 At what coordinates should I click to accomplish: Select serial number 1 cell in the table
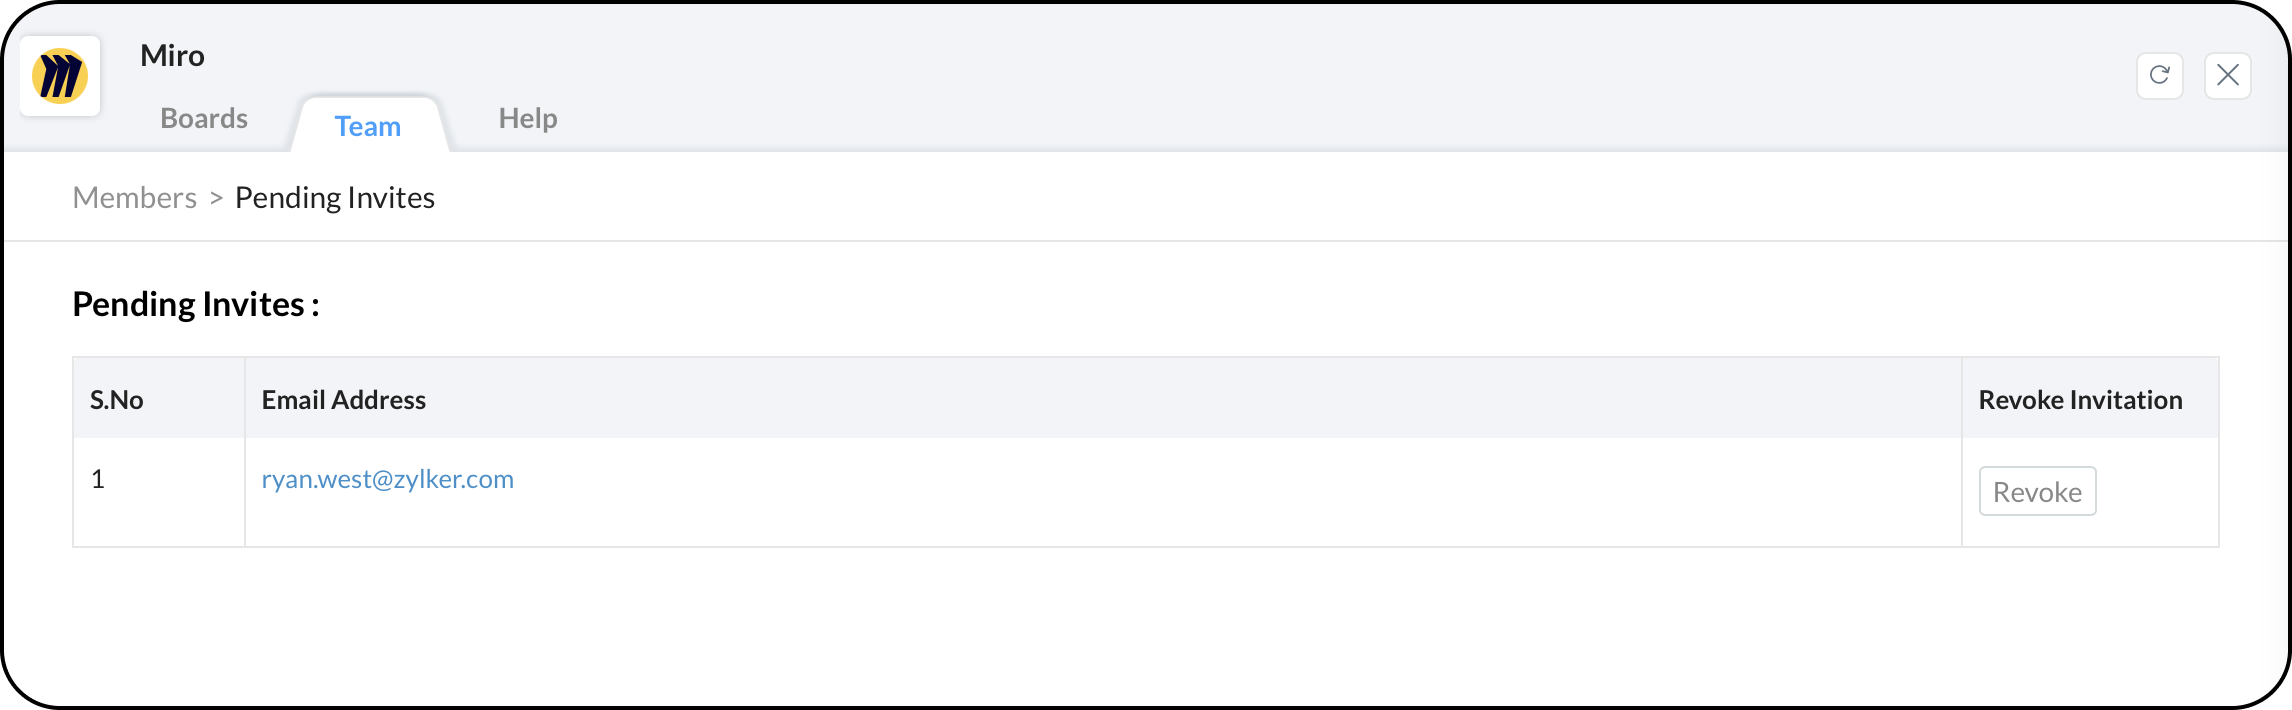pos(98,479)
